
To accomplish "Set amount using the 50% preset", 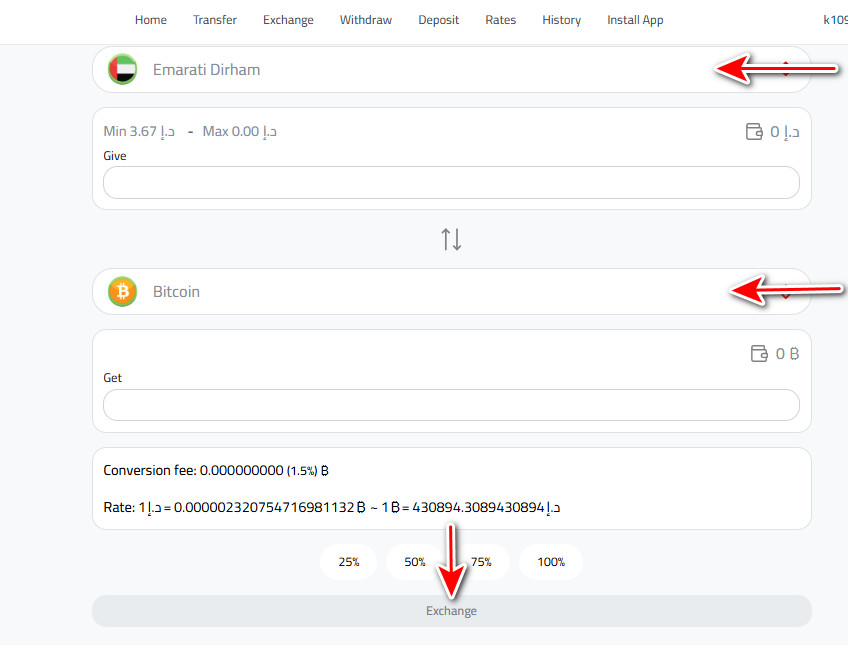I will point(415,562).
